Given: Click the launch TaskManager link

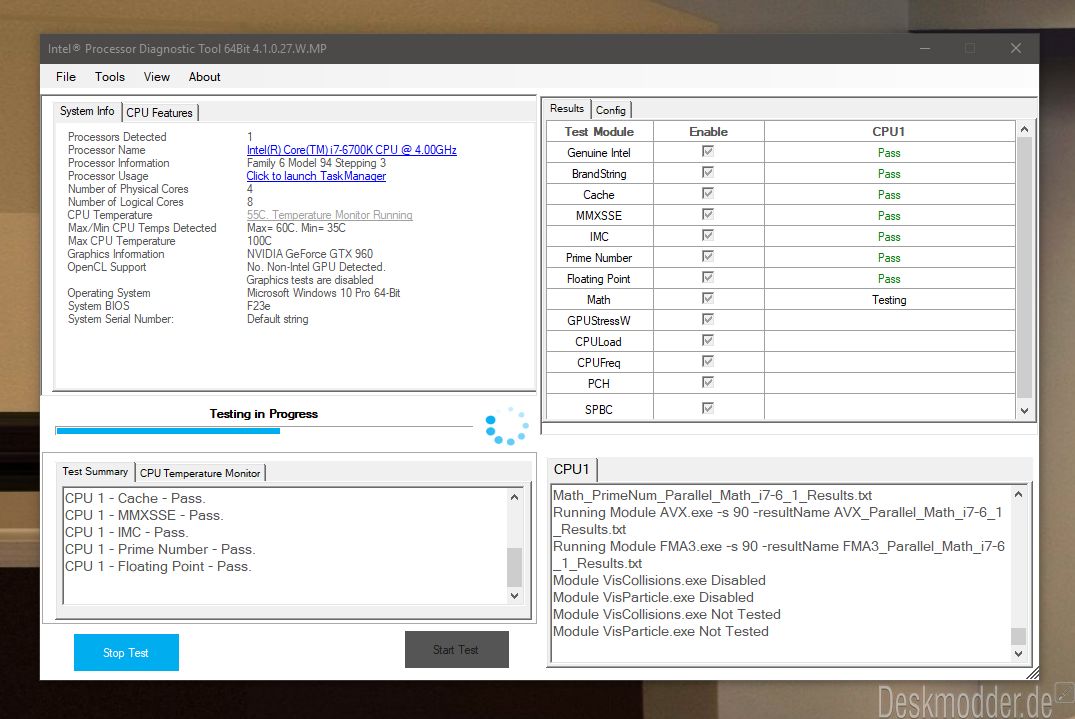Looking at the screenshot, I should coord(316,175).
